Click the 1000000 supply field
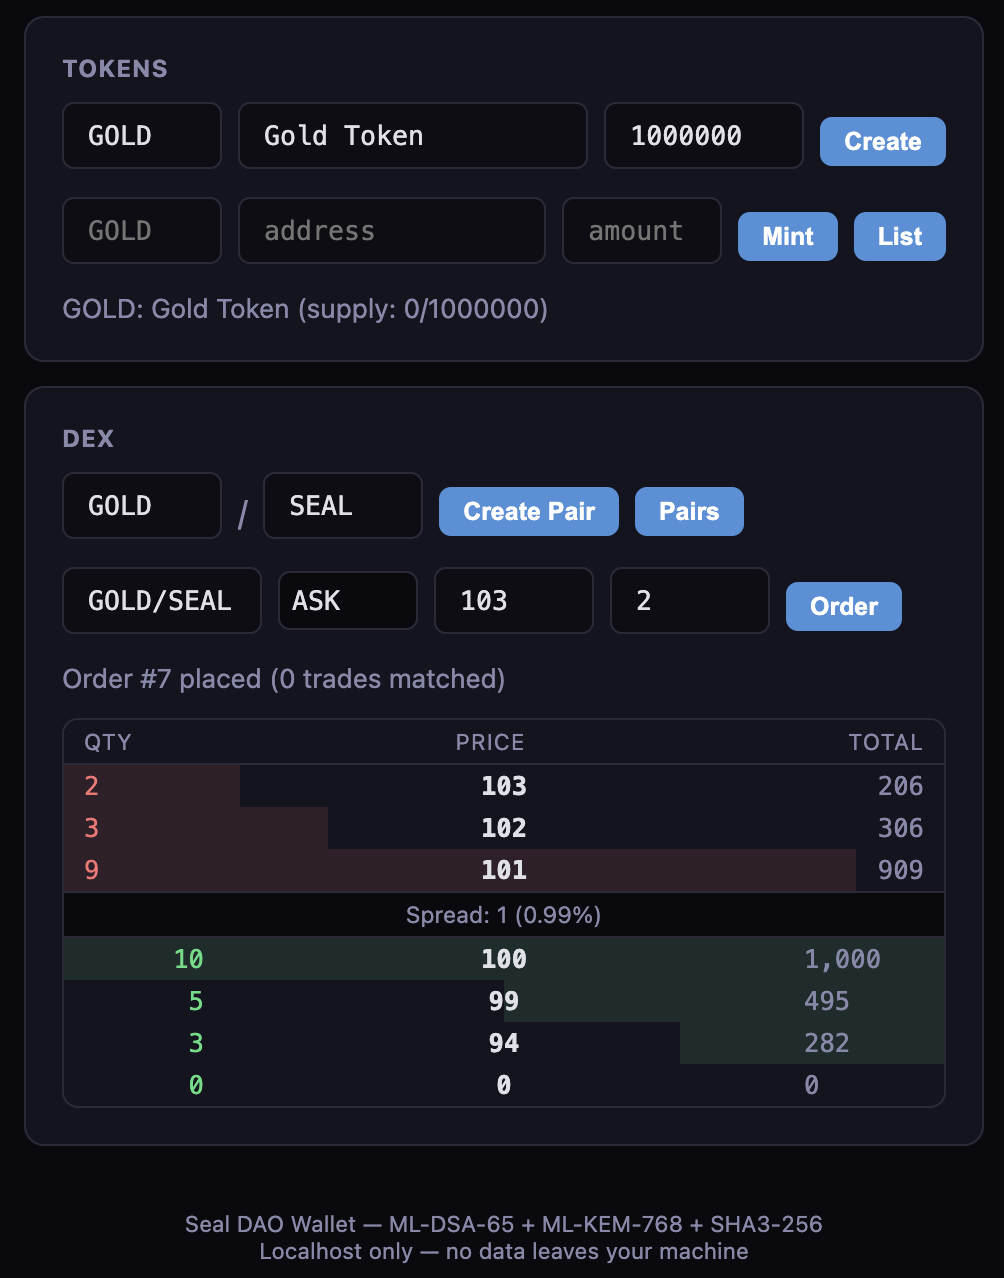The width and height of the screenshot is (1004, 1278). coord(703,135)
